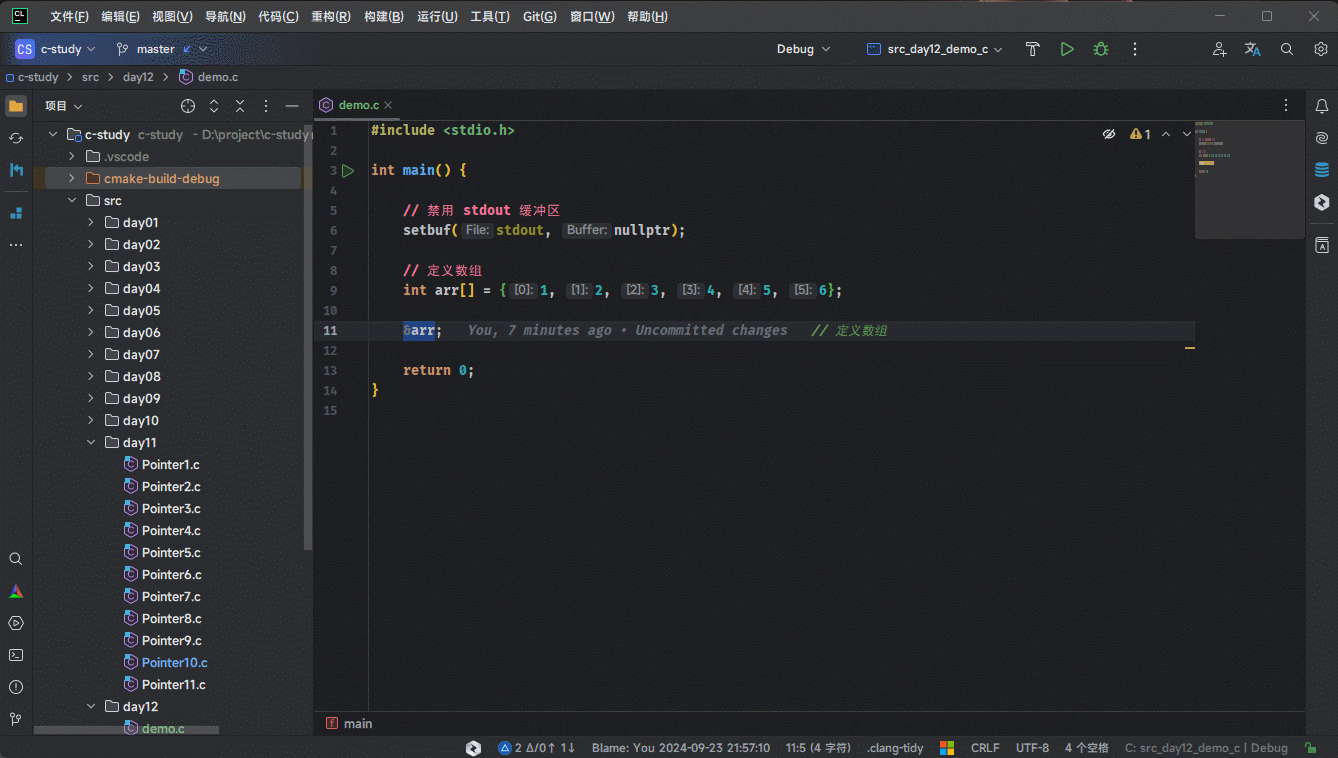Open the master branch dropdown
Viewport: 1338px width, 758px height.
161,49
